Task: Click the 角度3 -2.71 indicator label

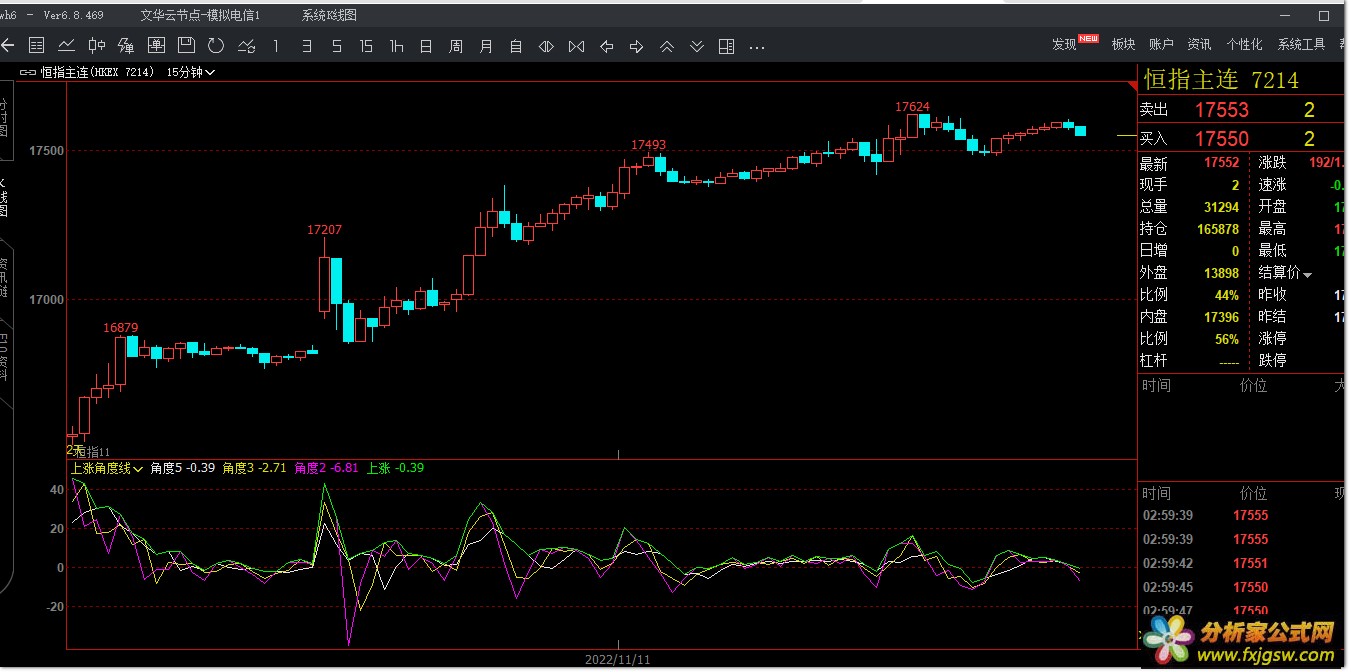Action: 255,468
